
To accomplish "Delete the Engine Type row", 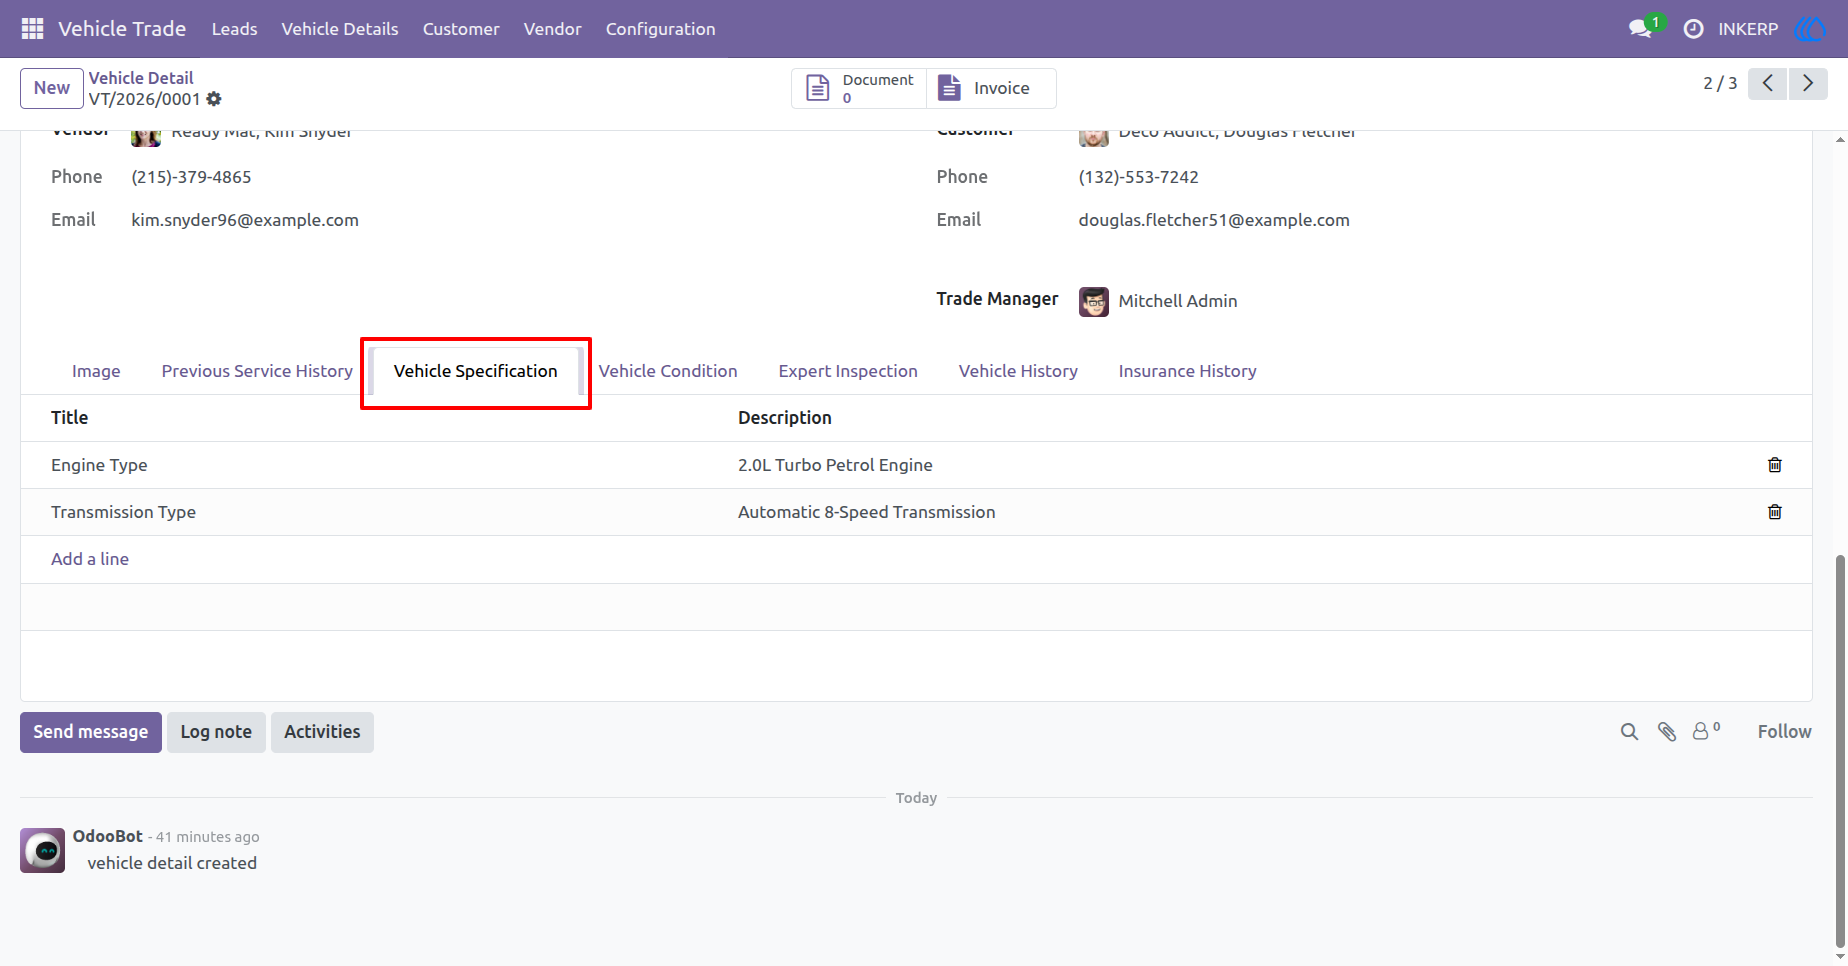I will click(1774, 465).
